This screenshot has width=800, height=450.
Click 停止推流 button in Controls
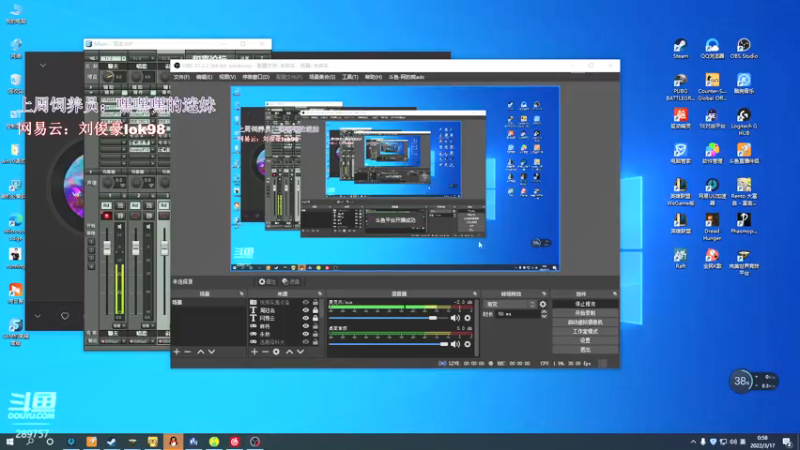(585, 304)
